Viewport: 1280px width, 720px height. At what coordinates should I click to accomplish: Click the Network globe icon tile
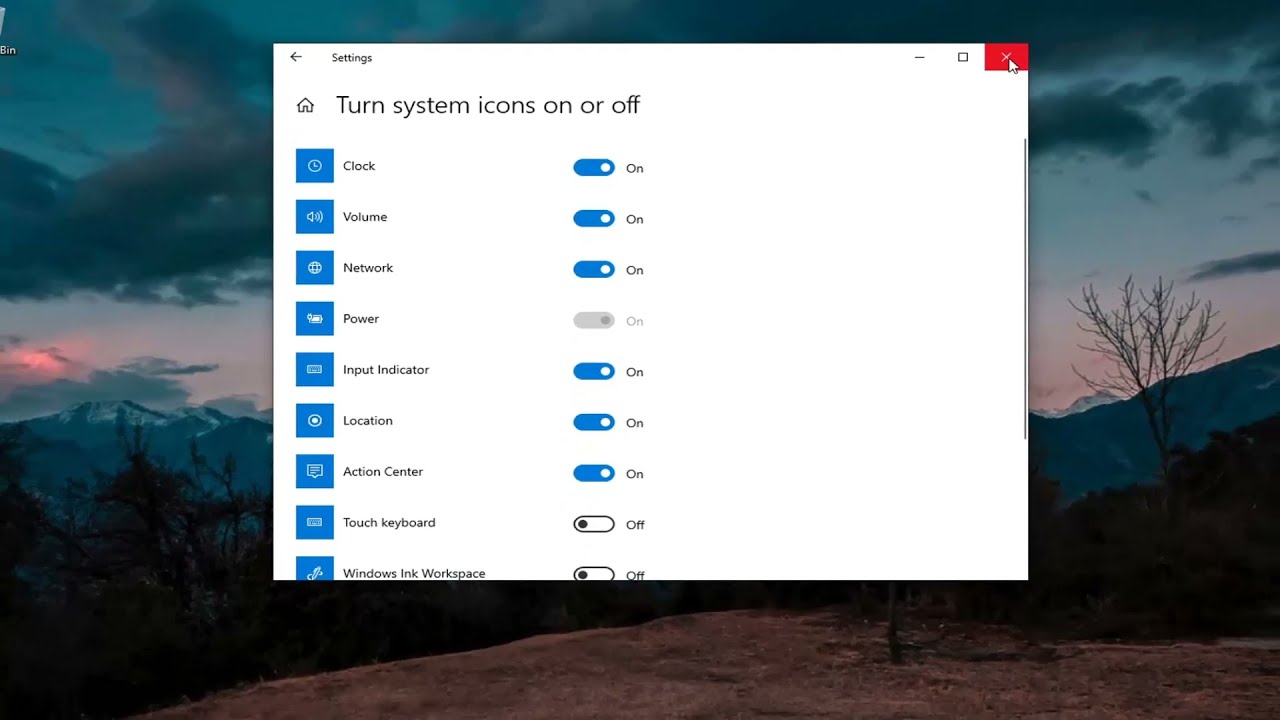tap(314, 268)
